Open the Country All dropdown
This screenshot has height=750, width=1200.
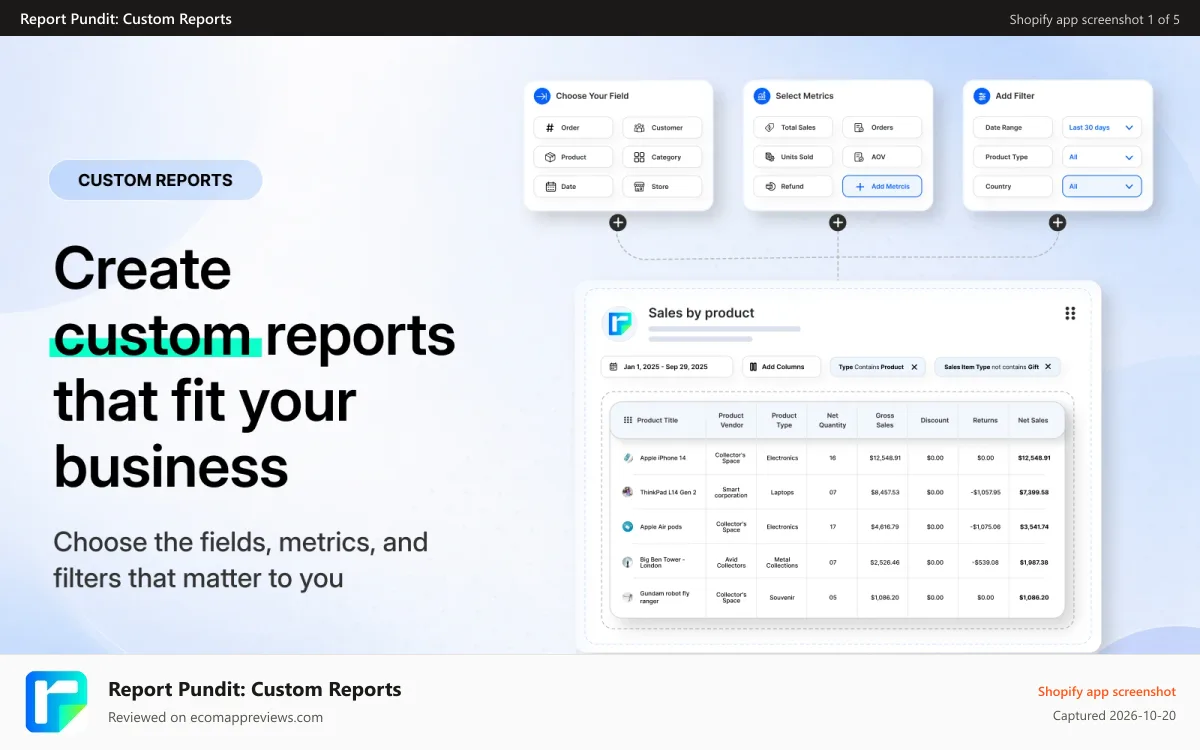coord(1102,186)
